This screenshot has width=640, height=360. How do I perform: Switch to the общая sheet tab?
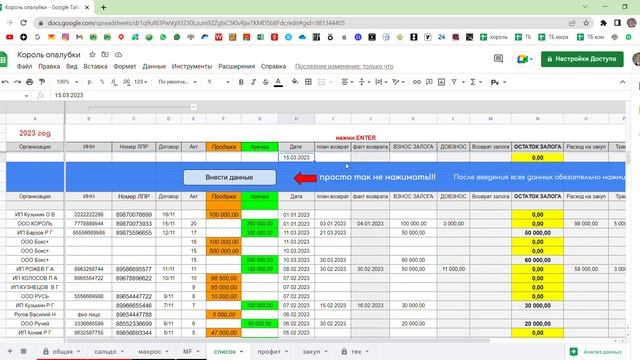(62, 351)
